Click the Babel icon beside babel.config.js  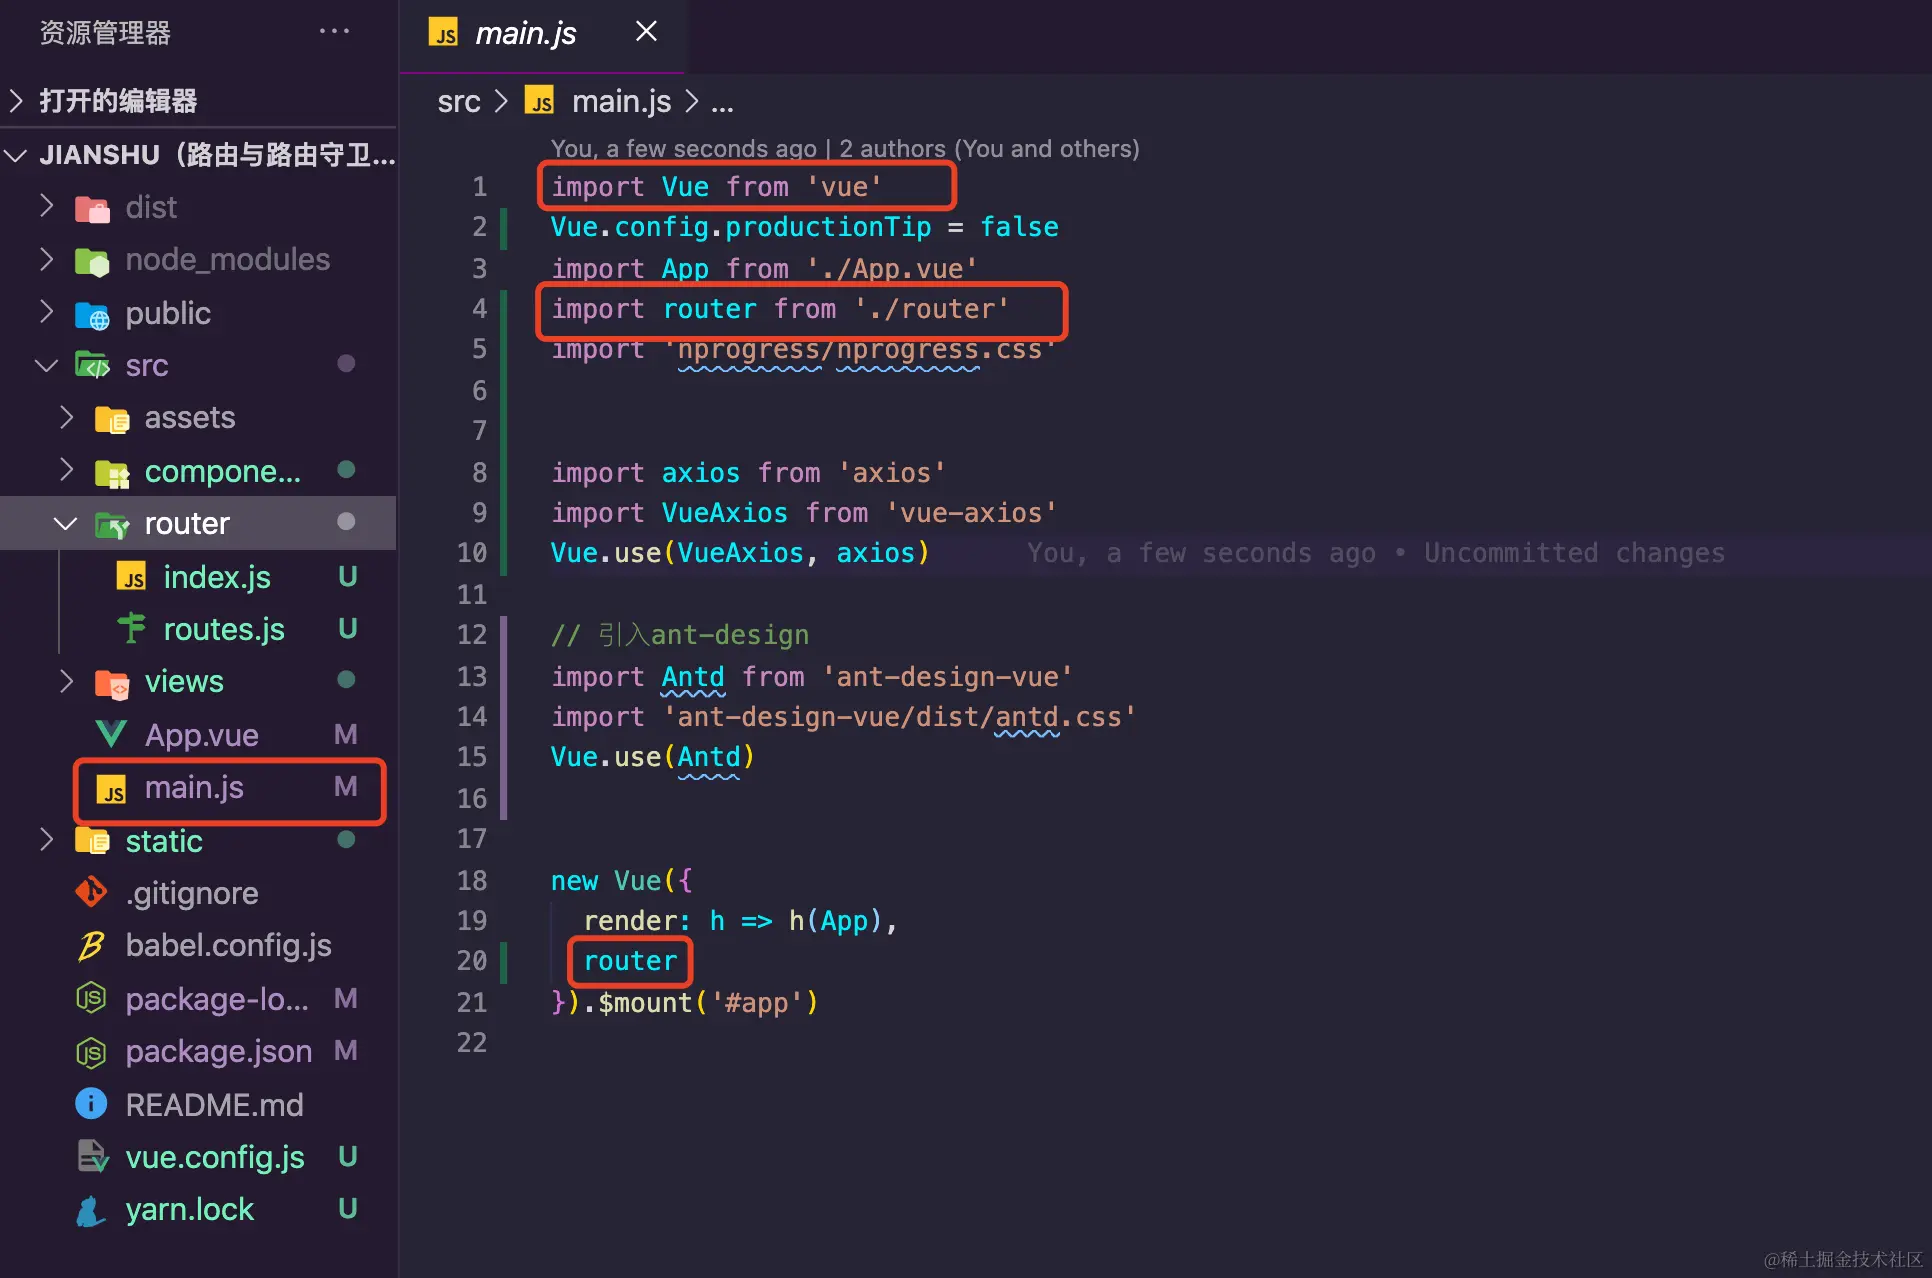[91, 945]
